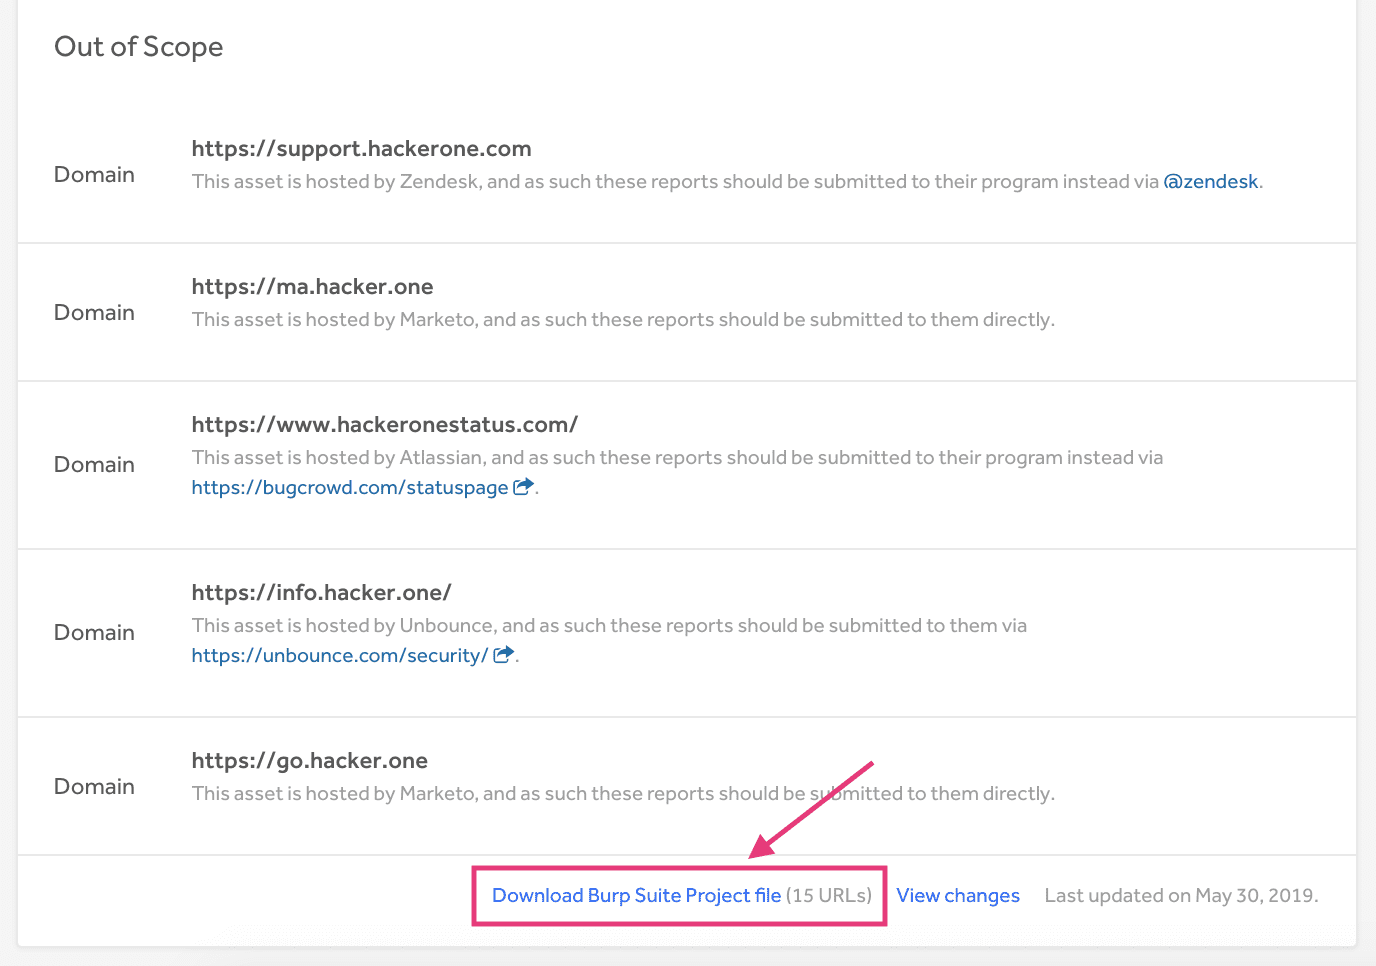The width and height of the screenshot is (1376, 966).
Task: Open the external link icon after bugcrowd statuspage
Action: click(x=523, y=487)
